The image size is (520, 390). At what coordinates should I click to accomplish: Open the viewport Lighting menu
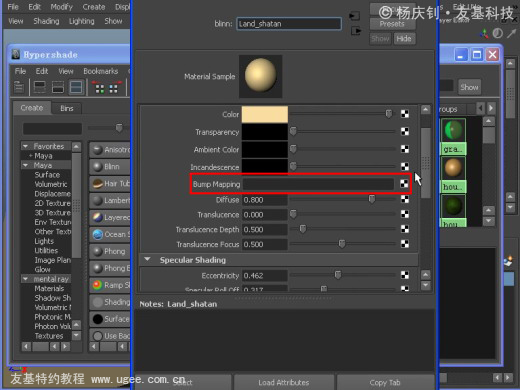pyautogui.click(x=82, y=21)
